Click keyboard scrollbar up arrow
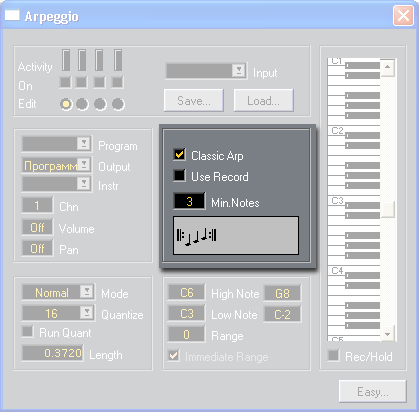This screenshot has width=419, height=412. tap(388, 67)
